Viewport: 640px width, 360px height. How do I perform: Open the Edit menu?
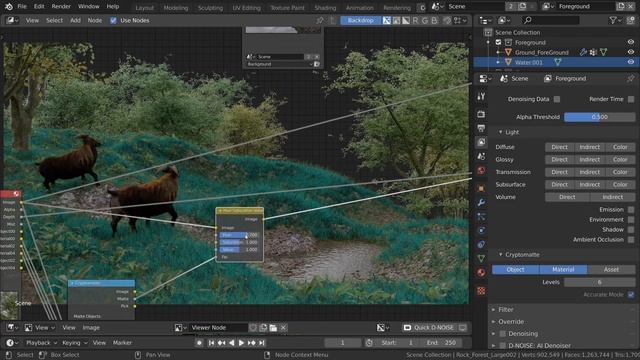coord(39,7)
